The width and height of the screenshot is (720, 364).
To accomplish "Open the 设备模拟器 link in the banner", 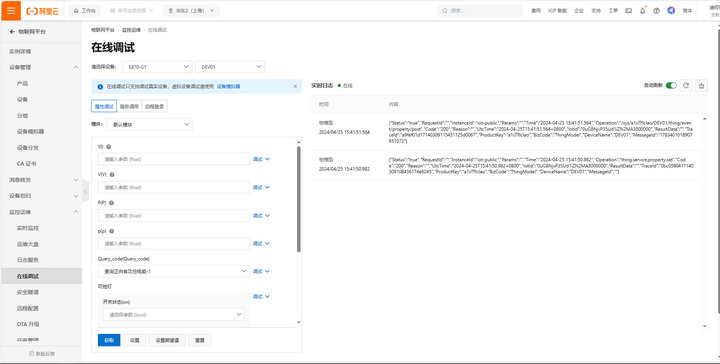I will (x=228, y=86).
